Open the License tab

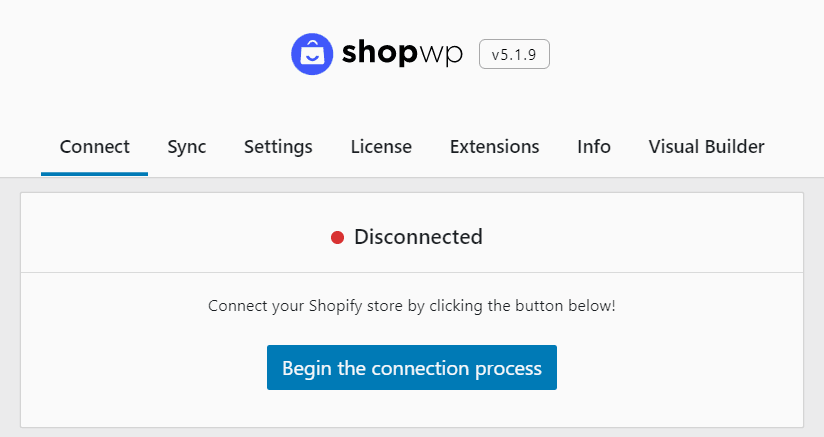pyautogui.click(x=381, y=147)
